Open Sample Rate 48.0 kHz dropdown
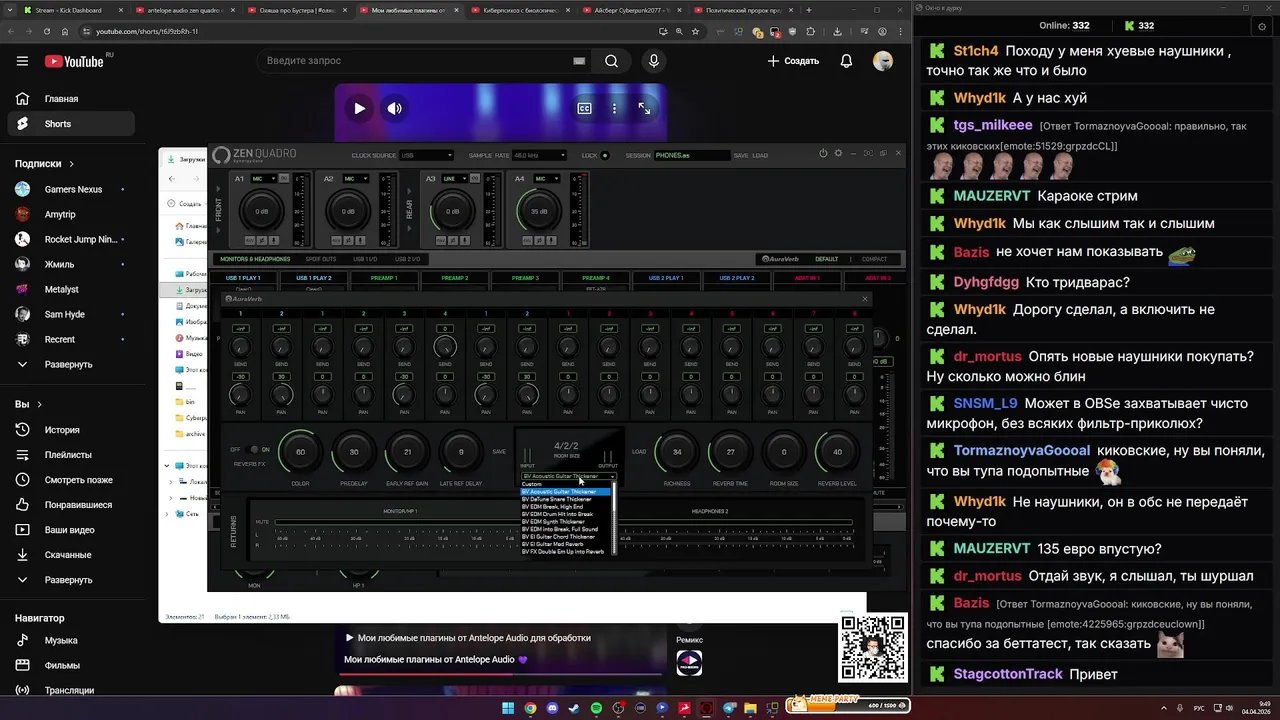 [x=539, y=155]
